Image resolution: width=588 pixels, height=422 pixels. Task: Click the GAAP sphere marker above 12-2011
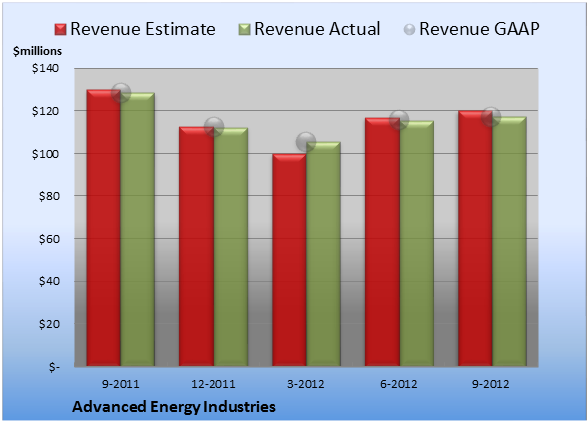click(x=214, y=127)
